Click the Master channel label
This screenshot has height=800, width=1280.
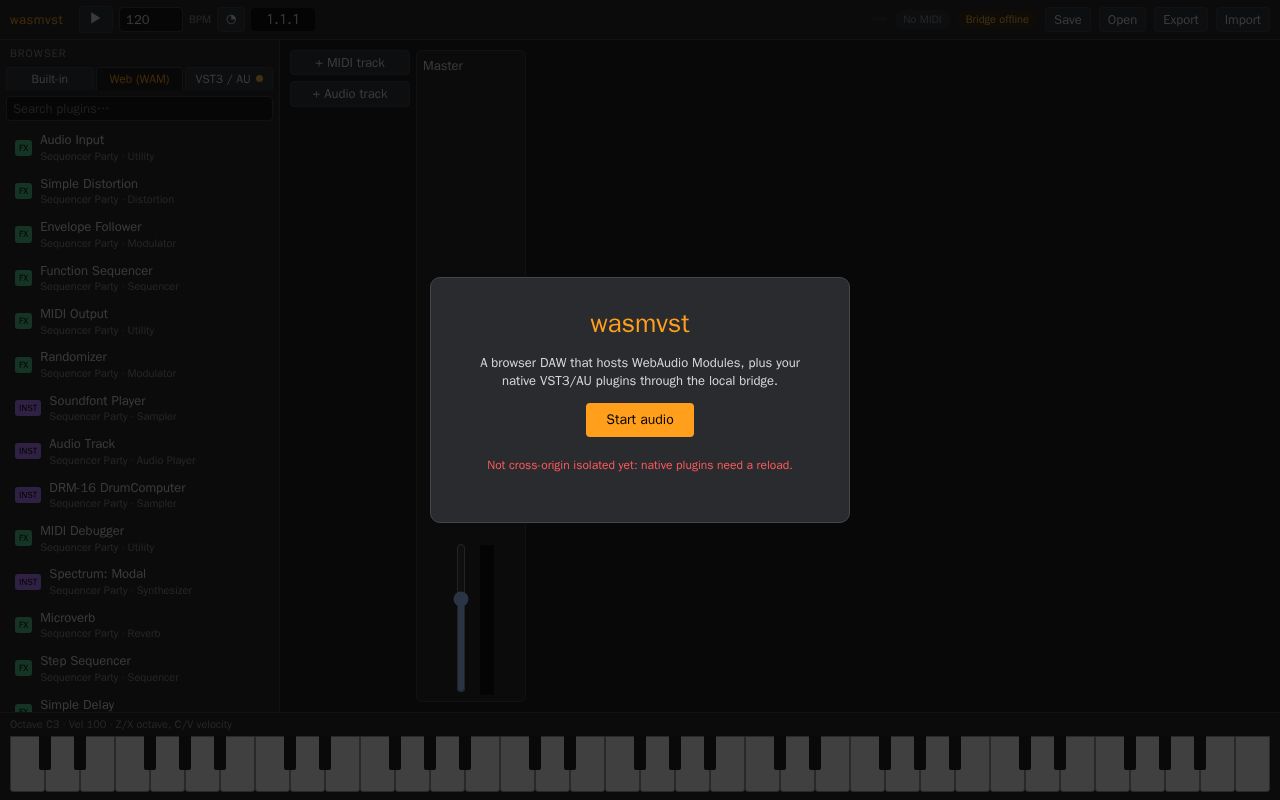click(443, 66)
